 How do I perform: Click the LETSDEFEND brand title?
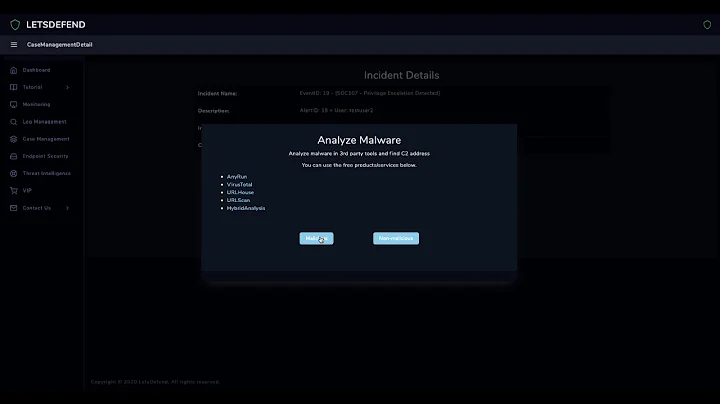click(x=56, y=25)
